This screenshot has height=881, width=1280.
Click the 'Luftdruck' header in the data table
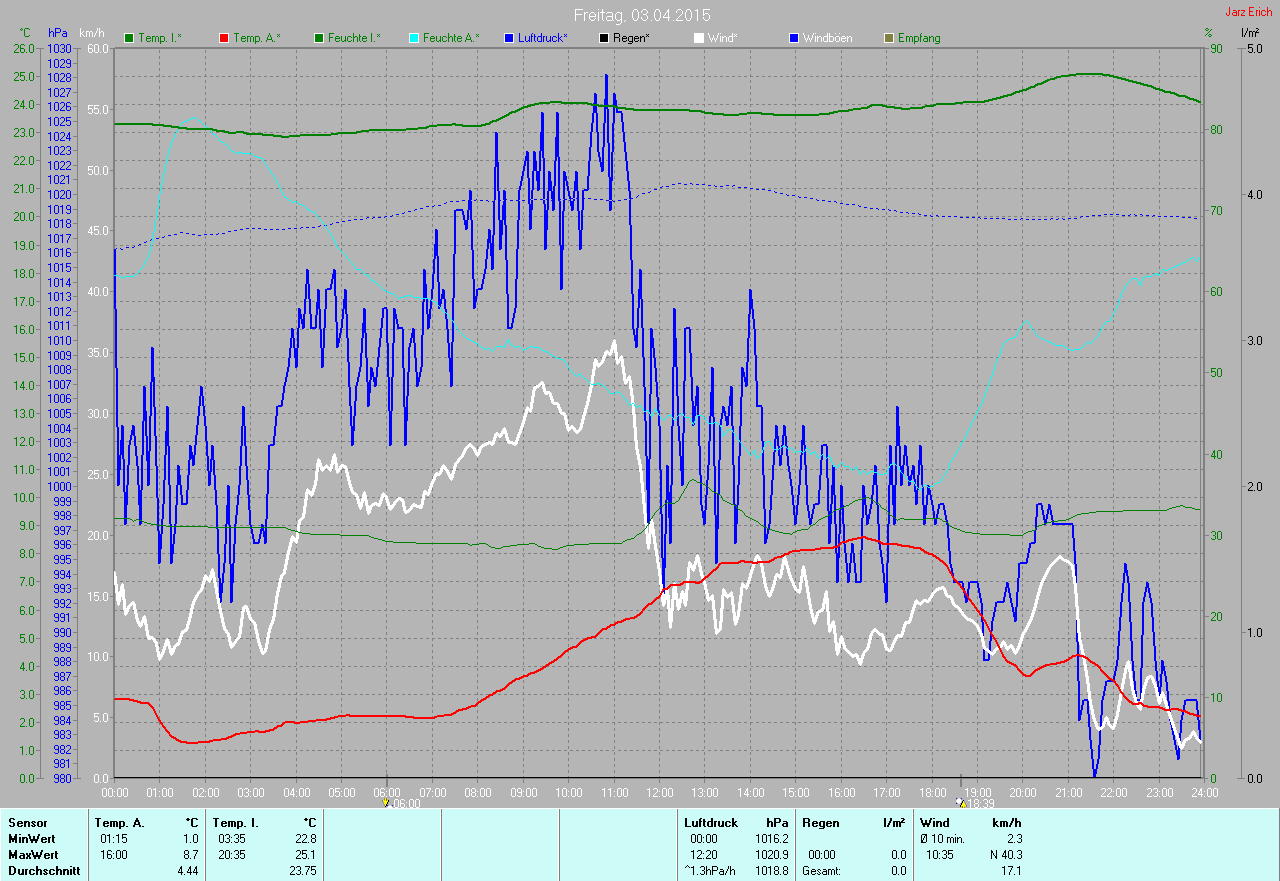[x=711, y=823]
